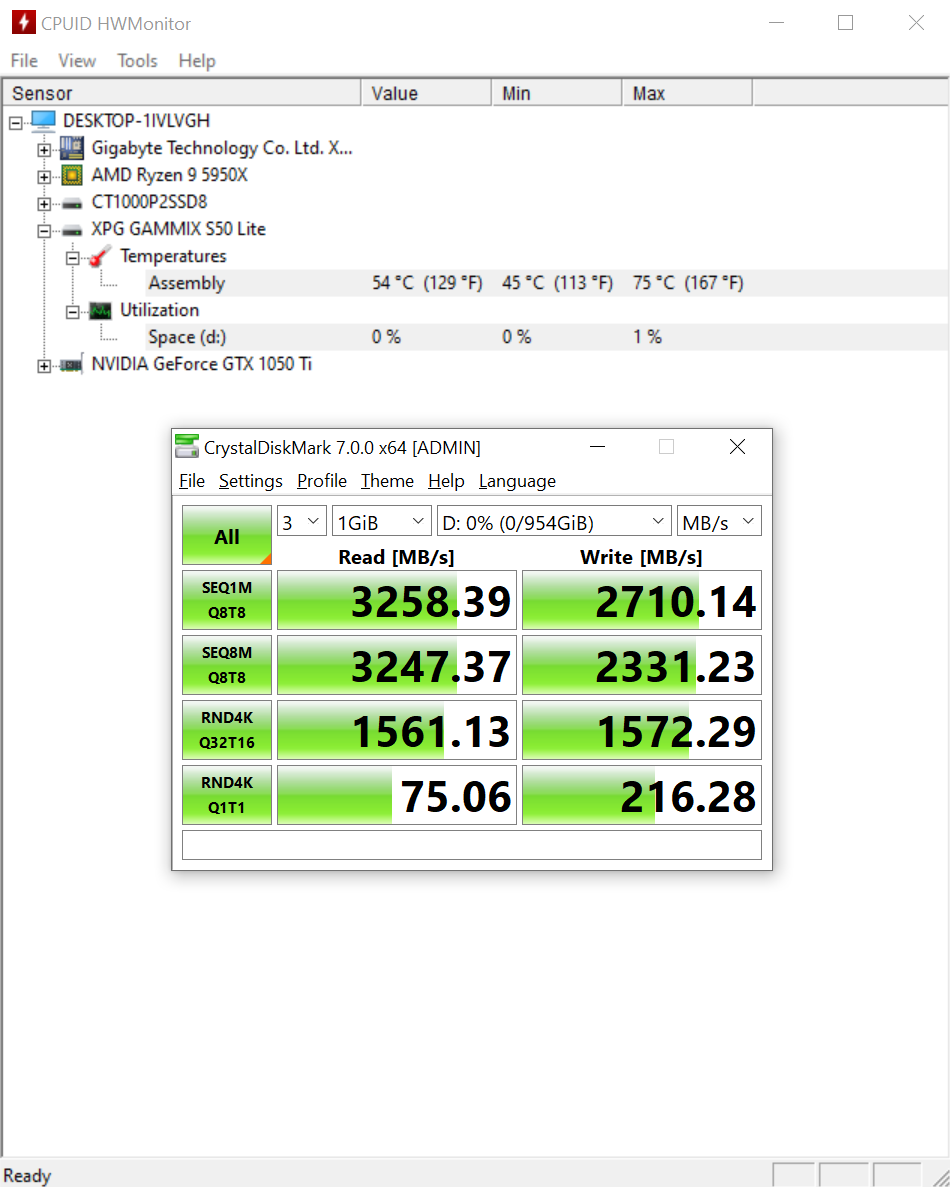This screenshot has height=1187, width=950.
Task: Minimize the CrystalDiskMark window
Action: click(597, 447)
